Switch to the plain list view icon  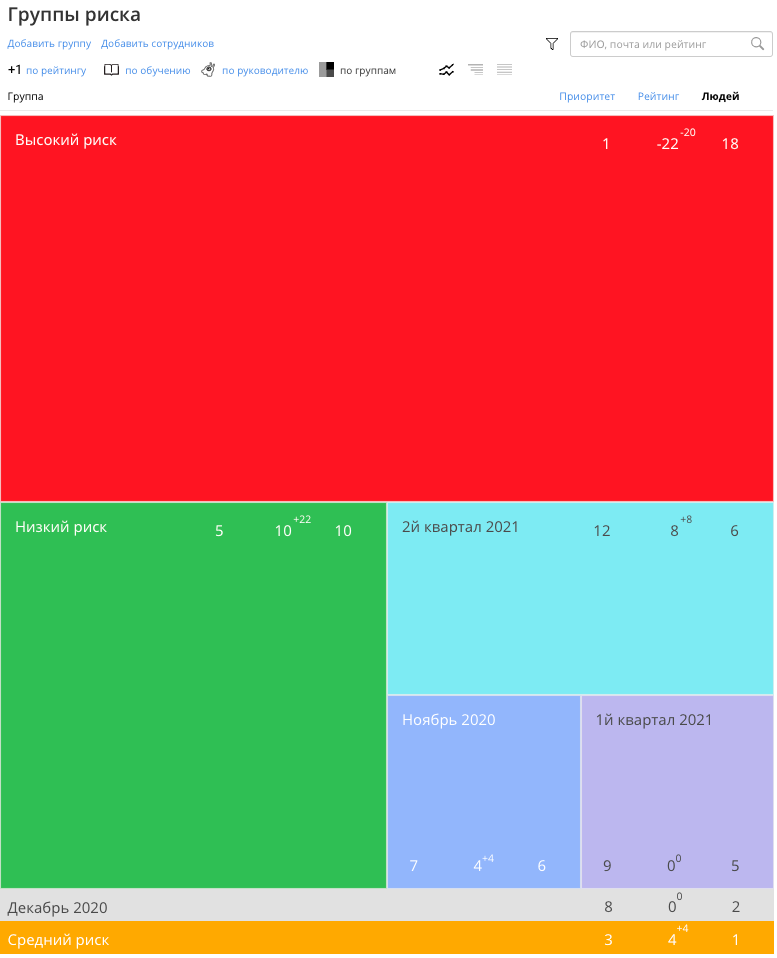coord(505,70)
